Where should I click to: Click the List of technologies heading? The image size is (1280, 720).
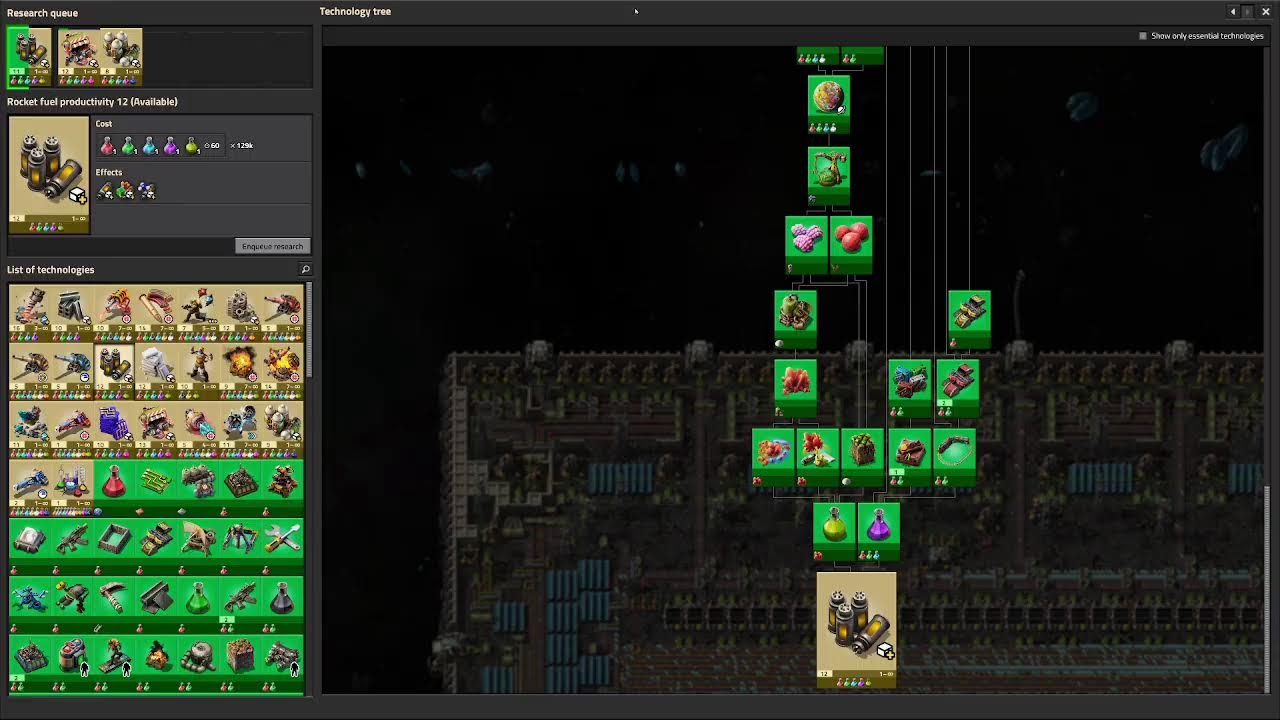pyautogui.click(x=50, y=270)
